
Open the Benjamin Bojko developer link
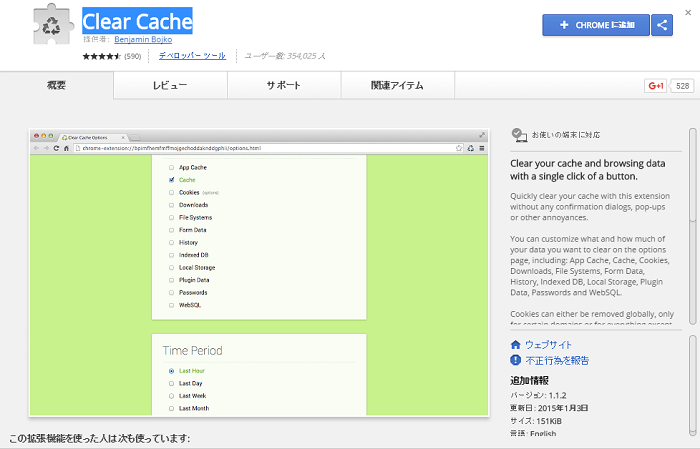(x=143, y=39)
